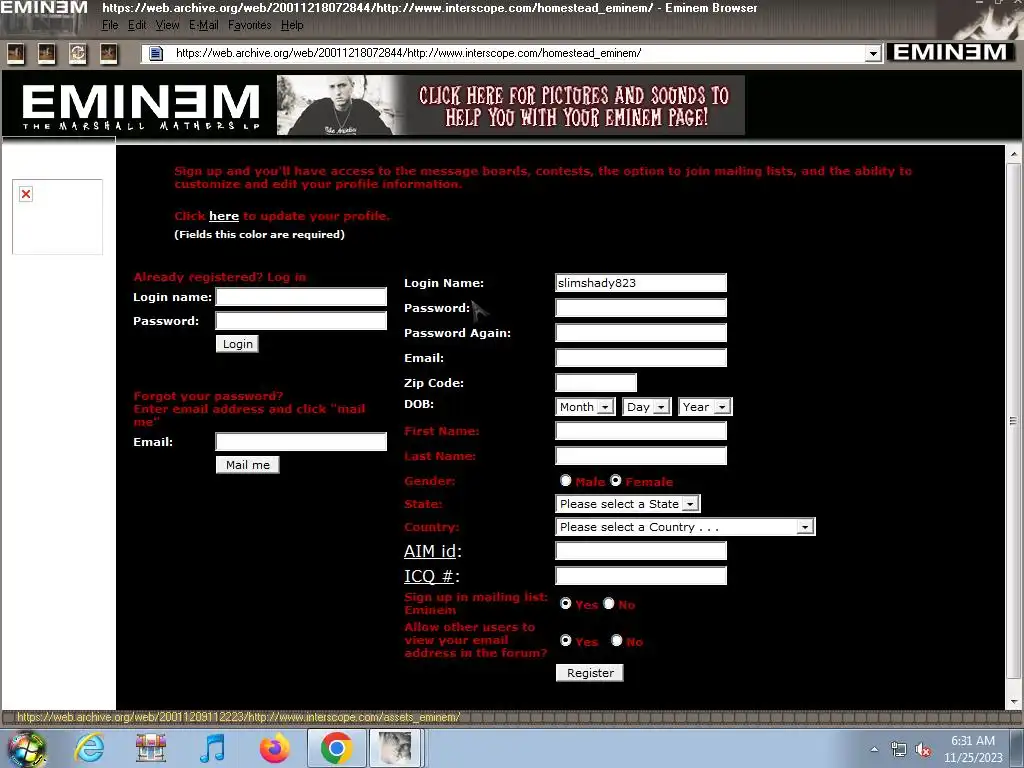Viewport: 1024px width, 768px height.
Task: Click the page document icon in address bar
Action: click(156, 54)
